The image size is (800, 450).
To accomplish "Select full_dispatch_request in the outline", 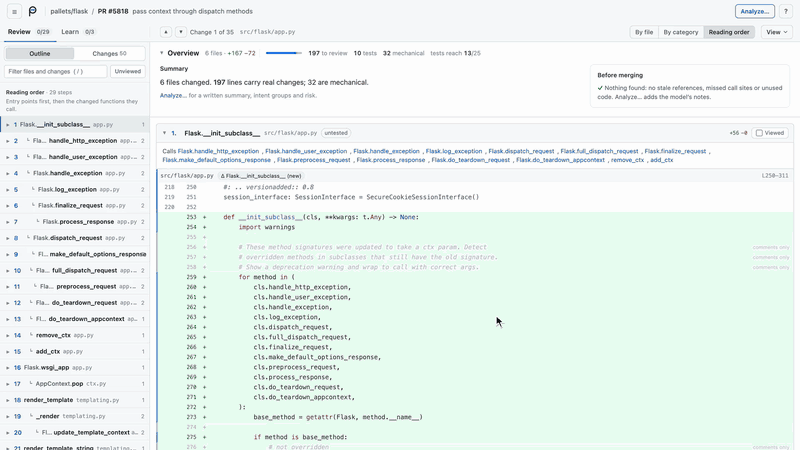I will pos(75,270).
